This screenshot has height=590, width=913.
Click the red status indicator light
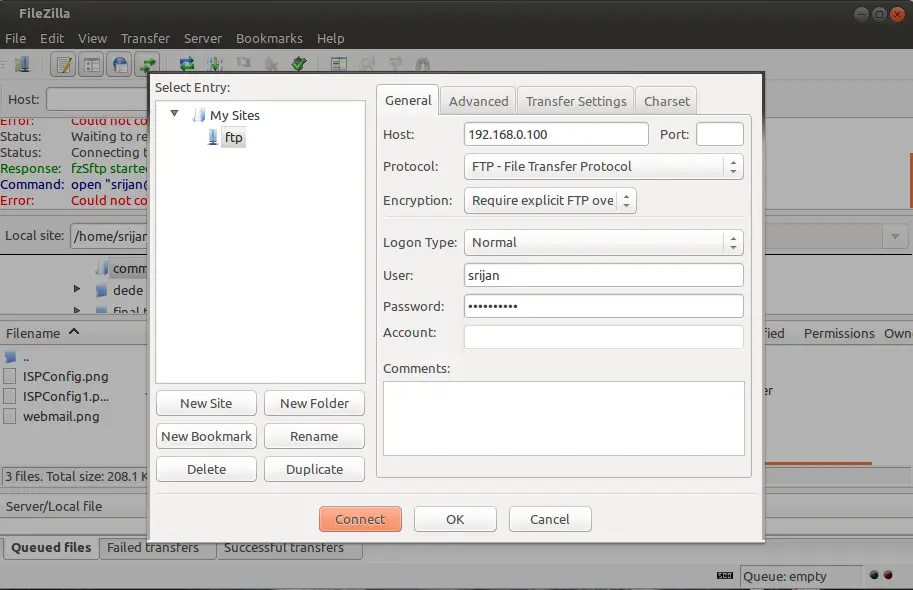(888, 575)
